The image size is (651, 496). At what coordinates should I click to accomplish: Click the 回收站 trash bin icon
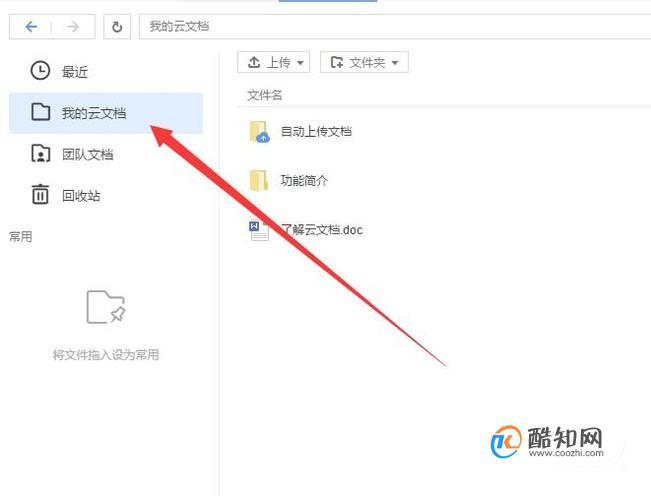click(x=40, y=194)
